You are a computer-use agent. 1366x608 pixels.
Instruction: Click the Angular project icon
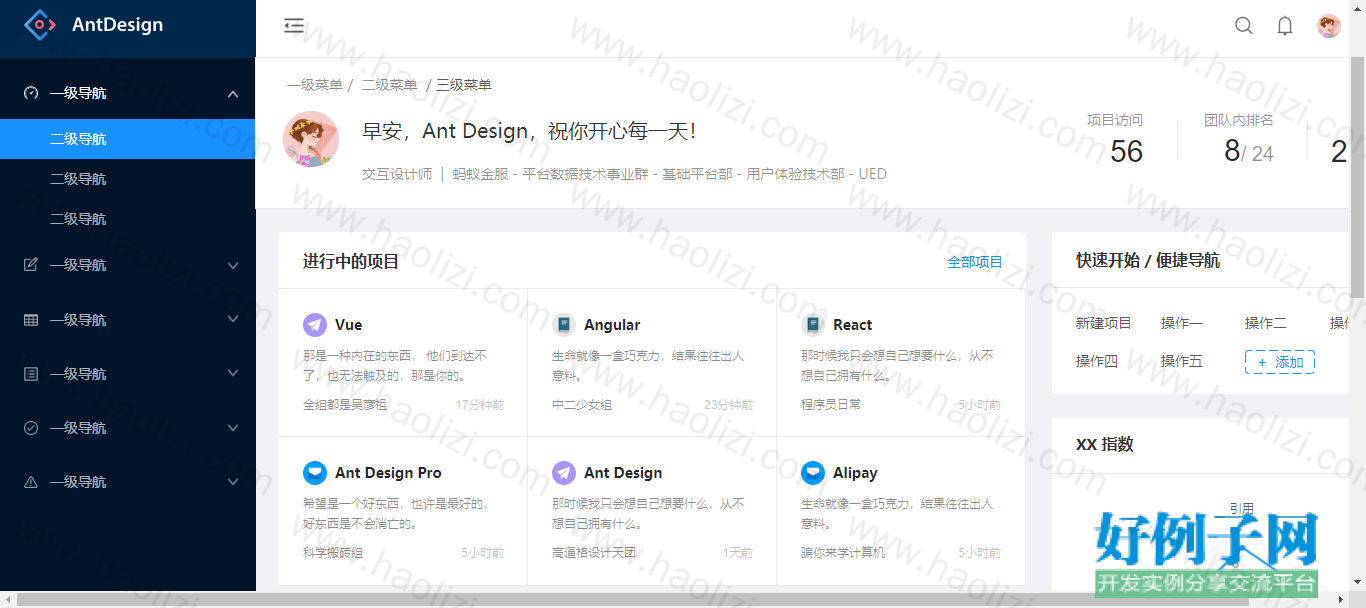564,325
